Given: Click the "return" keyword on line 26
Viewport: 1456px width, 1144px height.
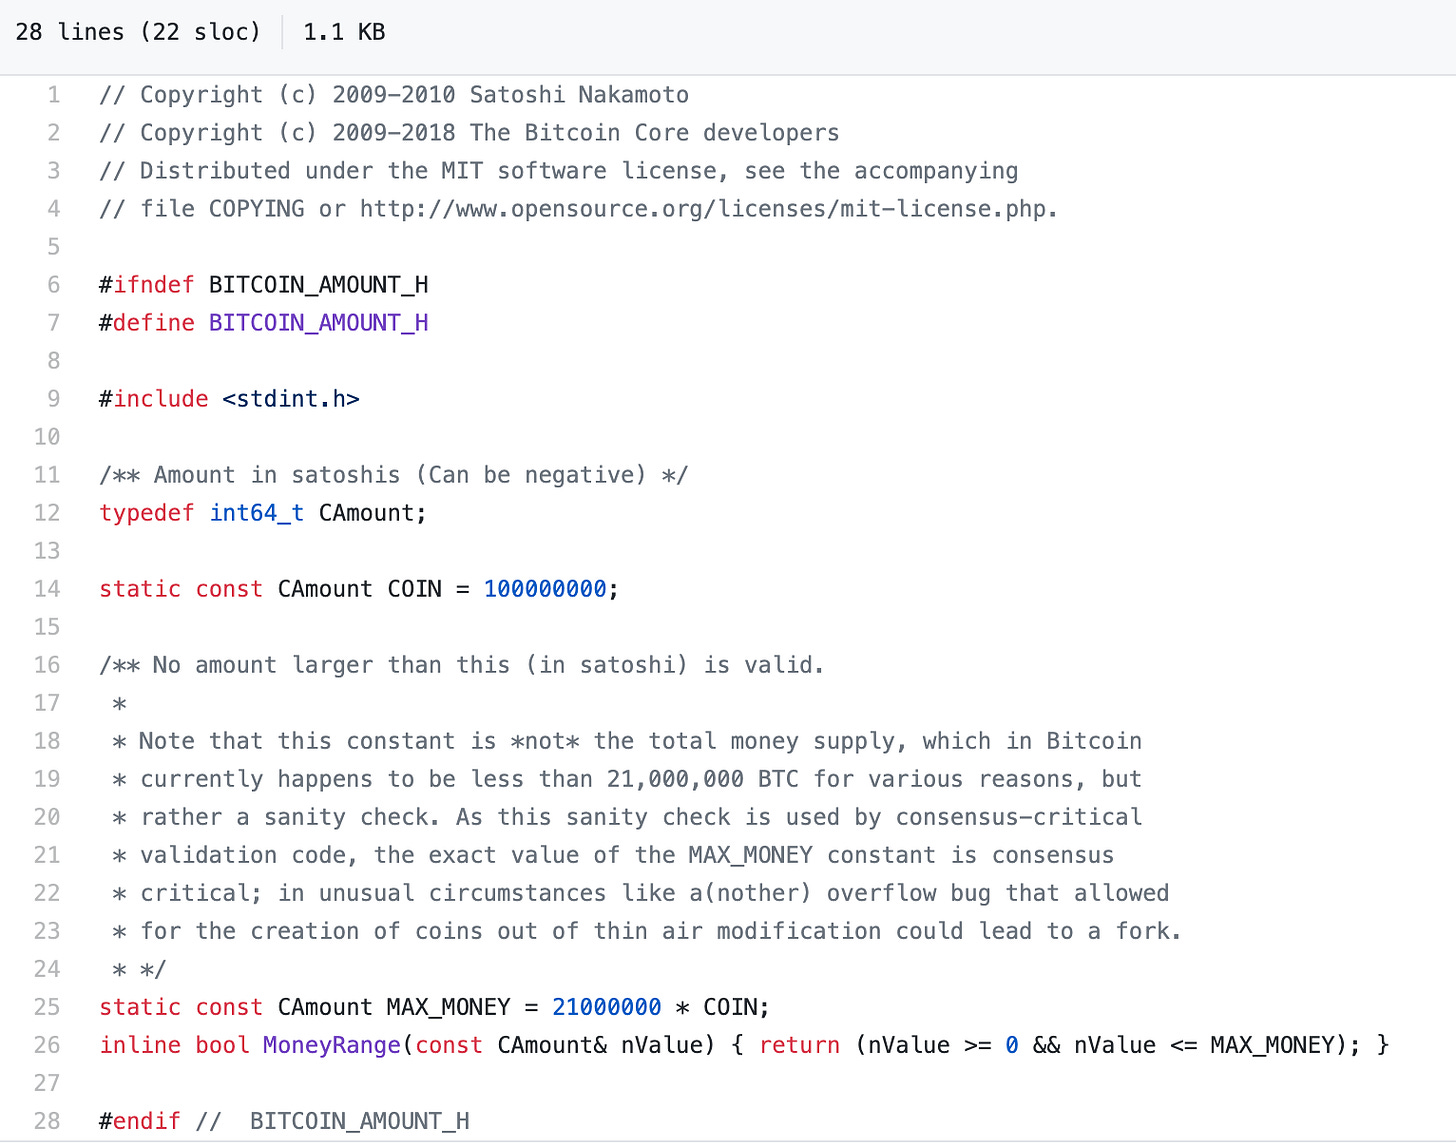Looking at the screenshot, I should 799,1045.
